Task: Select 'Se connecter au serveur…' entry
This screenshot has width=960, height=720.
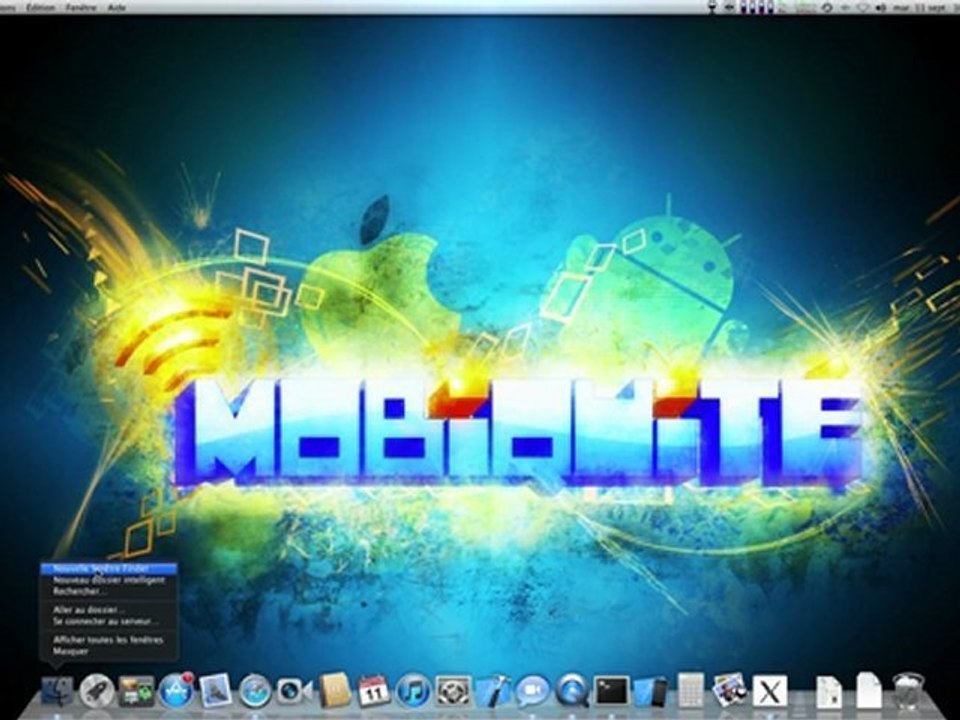Action: coord(108,621)
